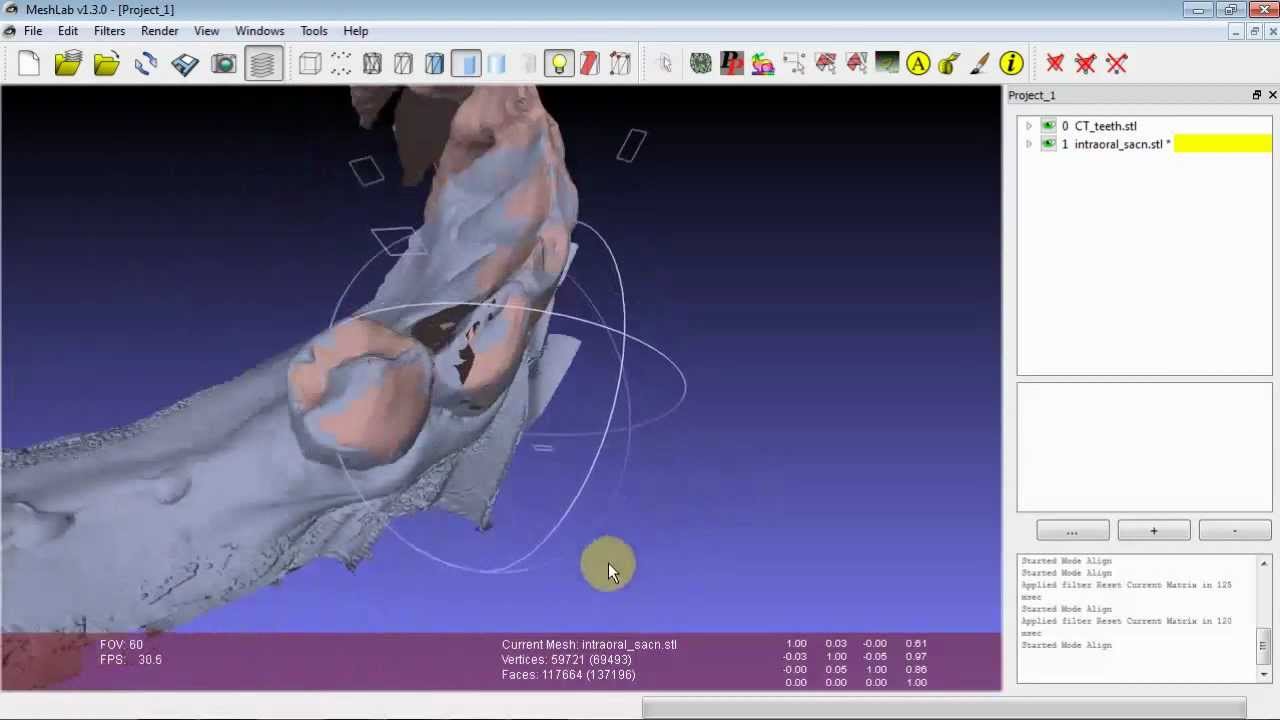The width and height of the screenshot is (1280, 720).
Task: Select smooth shading render mode
Action: (x=497, y=64)
